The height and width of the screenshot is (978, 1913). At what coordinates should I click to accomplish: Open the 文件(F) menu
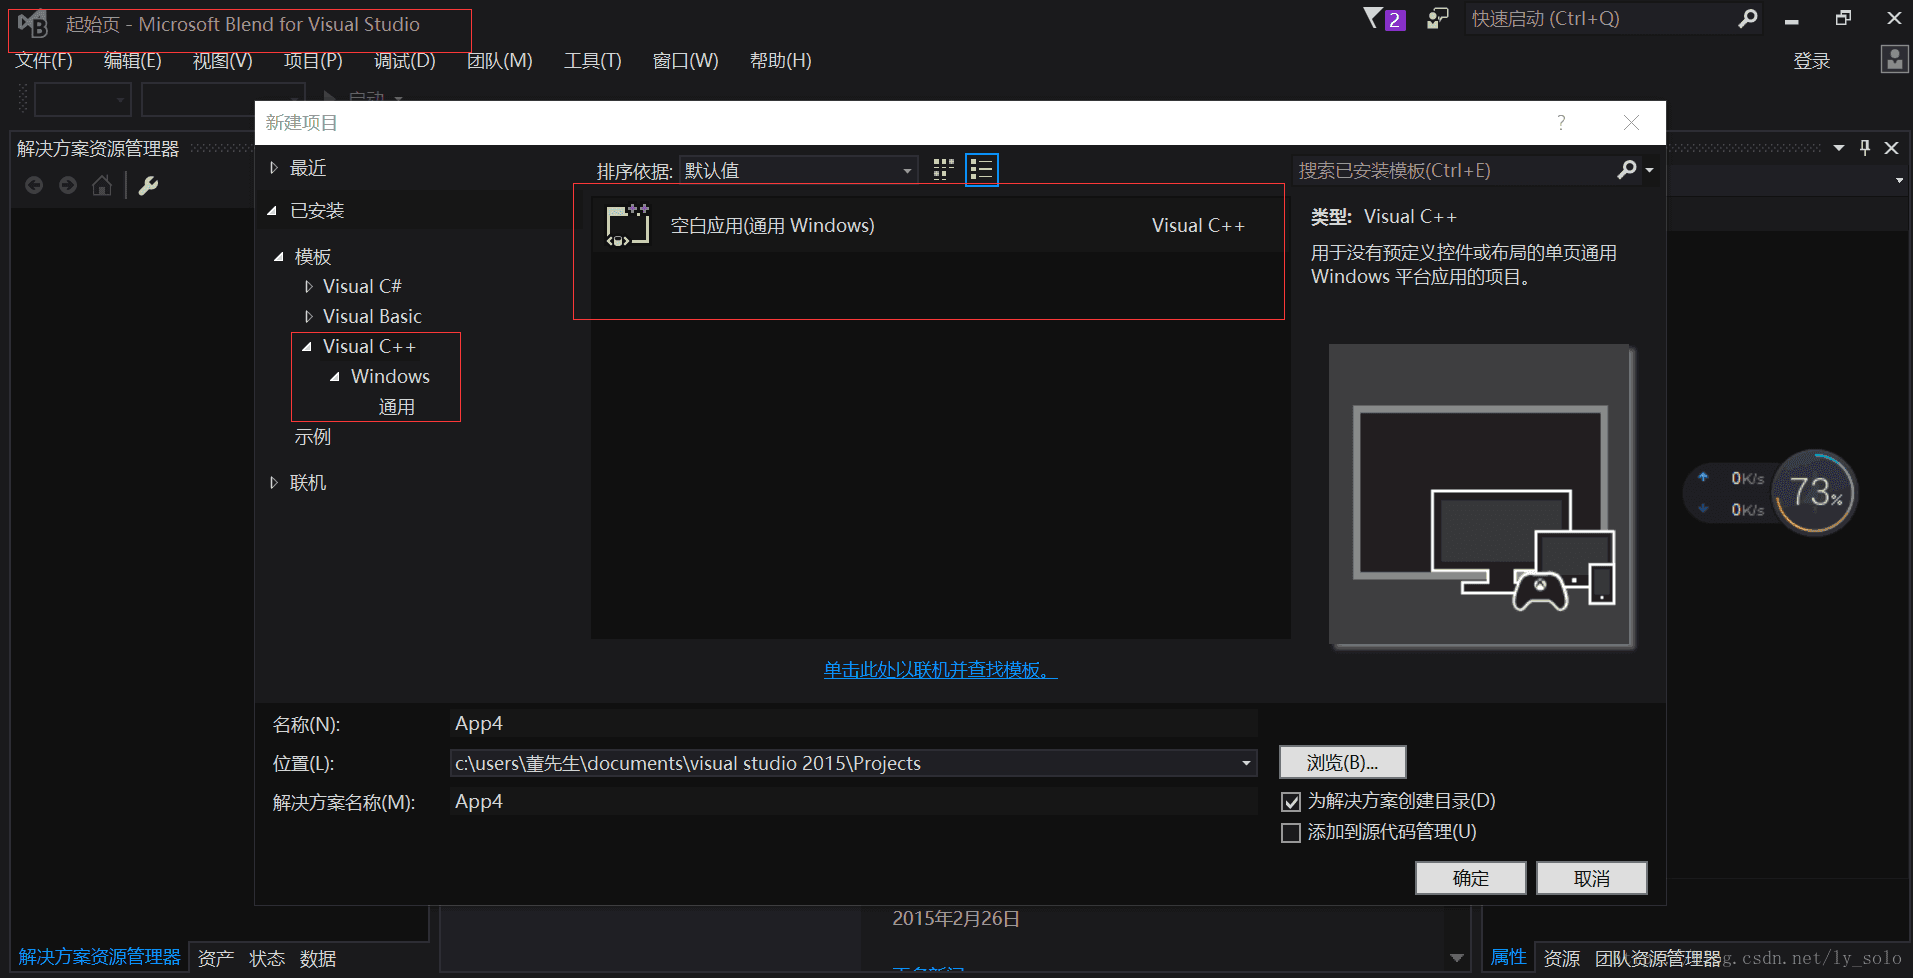[44, 61]
